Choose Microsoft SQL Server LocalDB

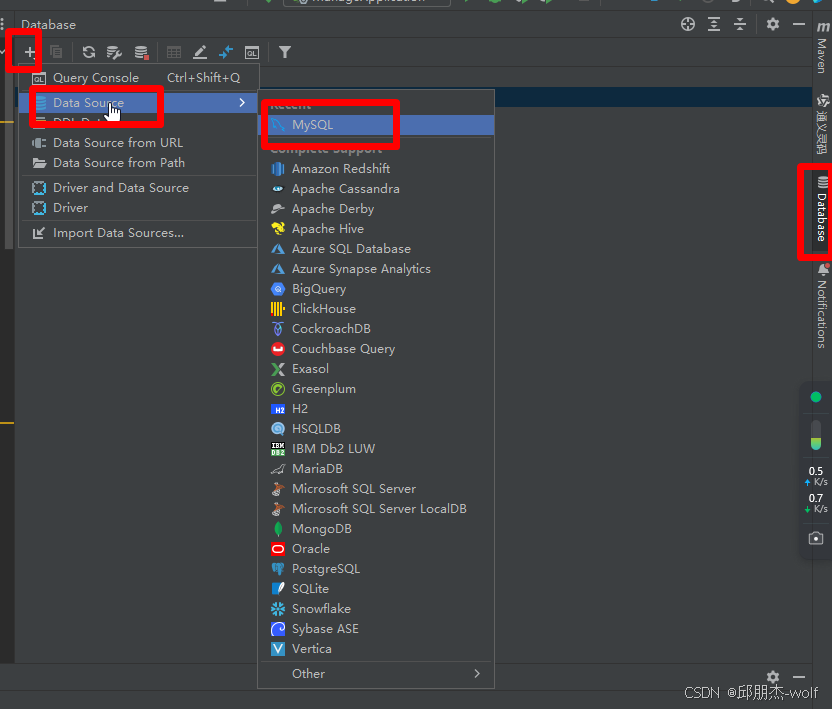tap(376, 509)
